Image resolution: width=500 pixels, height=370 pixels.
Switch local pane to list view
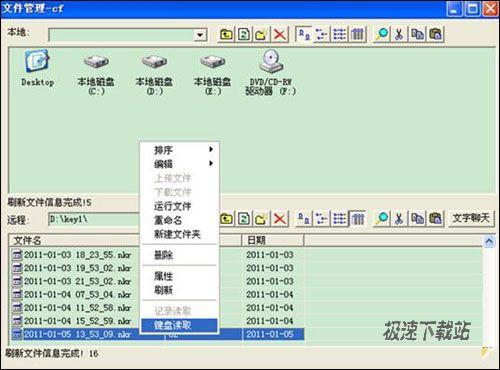click(340, 34)
